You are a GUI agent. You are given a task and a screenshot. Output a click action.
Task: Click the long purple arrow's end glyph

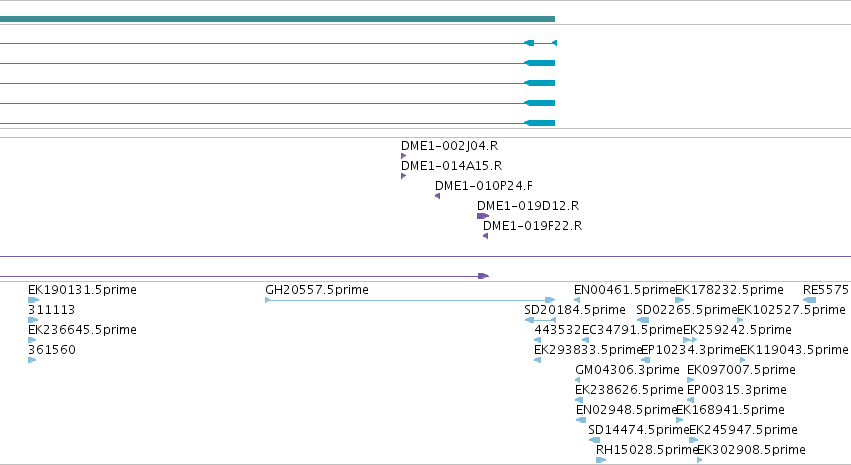[x=483, y=276]
